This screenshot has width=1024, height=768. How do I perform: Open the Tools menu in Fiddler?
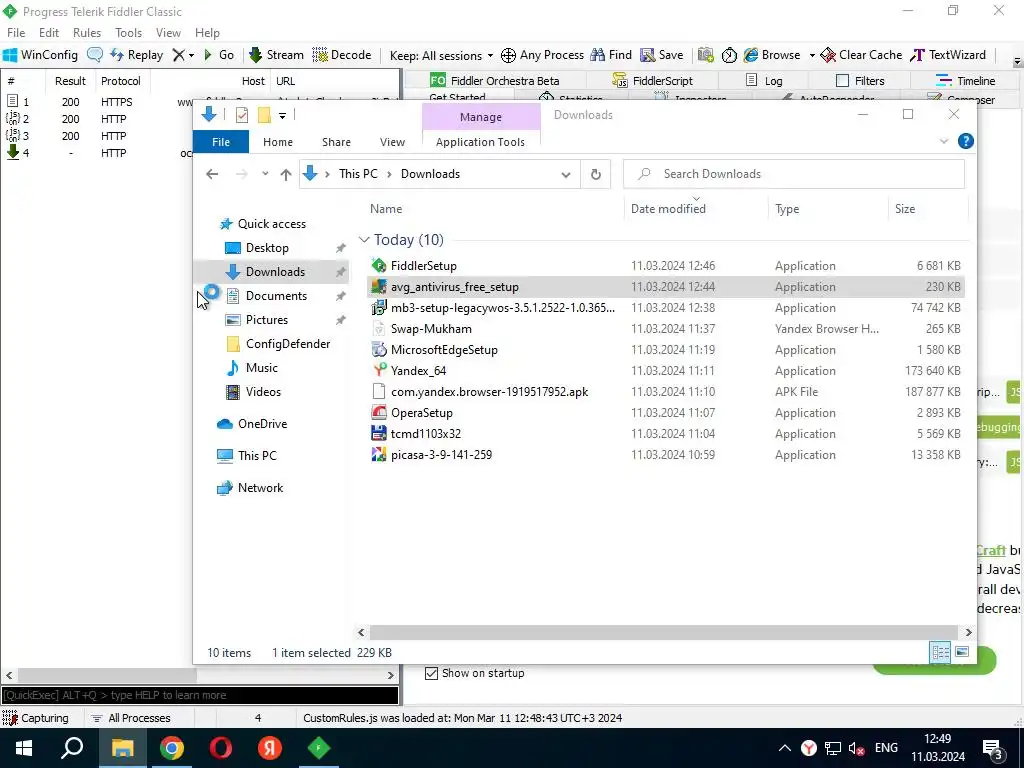tap(128, 33)
